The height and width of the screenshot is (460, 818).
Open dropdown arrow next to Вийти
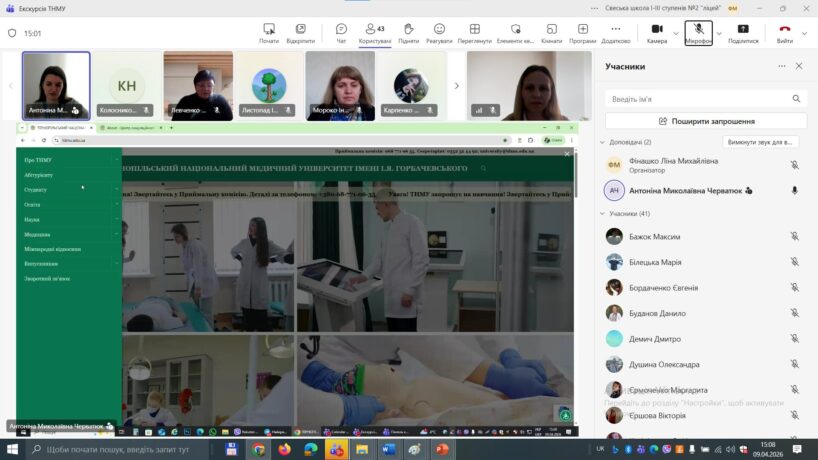804,33
